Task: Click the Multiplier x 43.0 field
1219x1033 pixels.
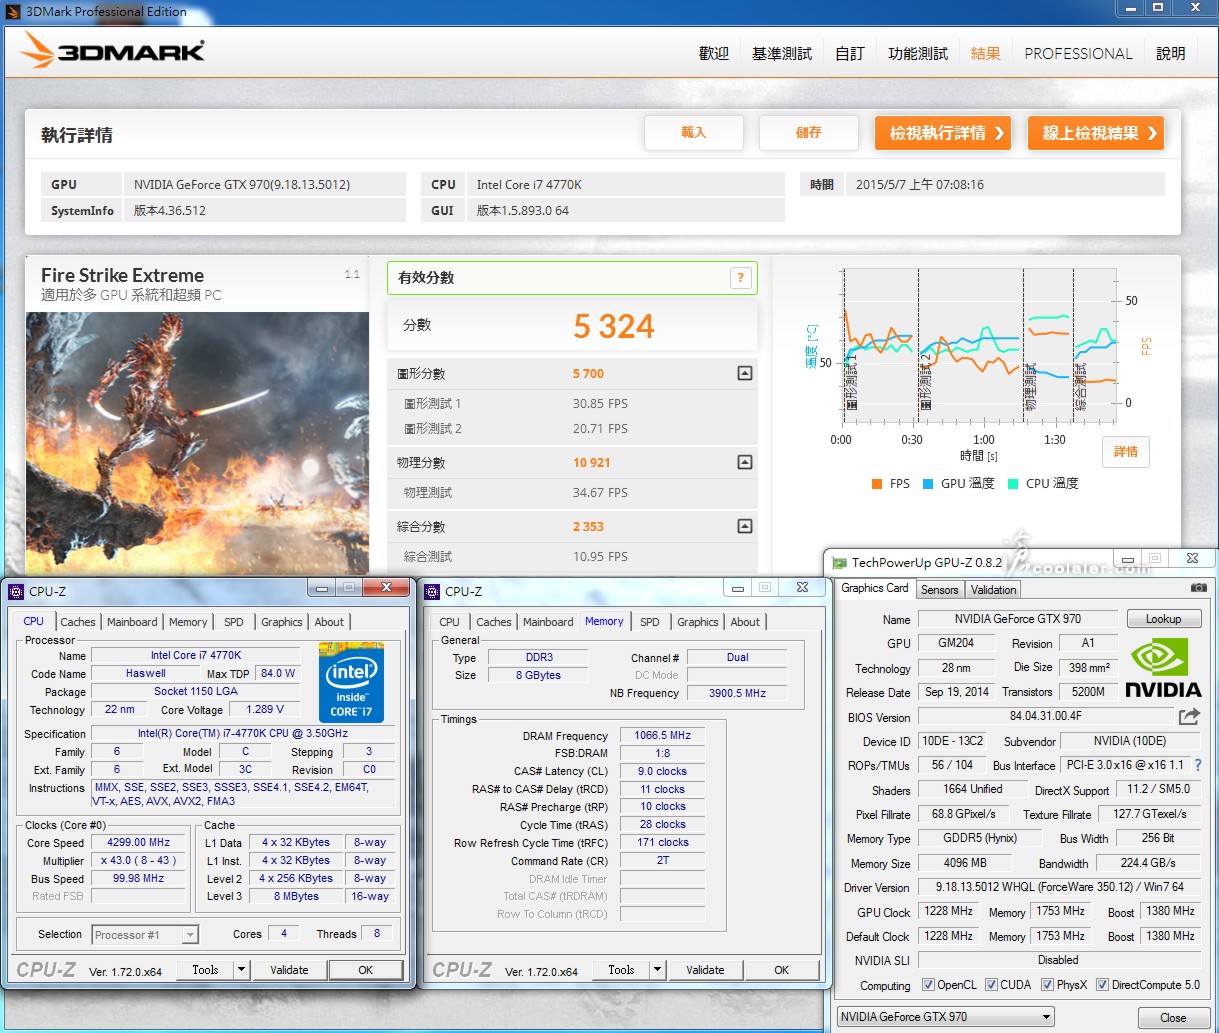Action: (x=139, y=860)
